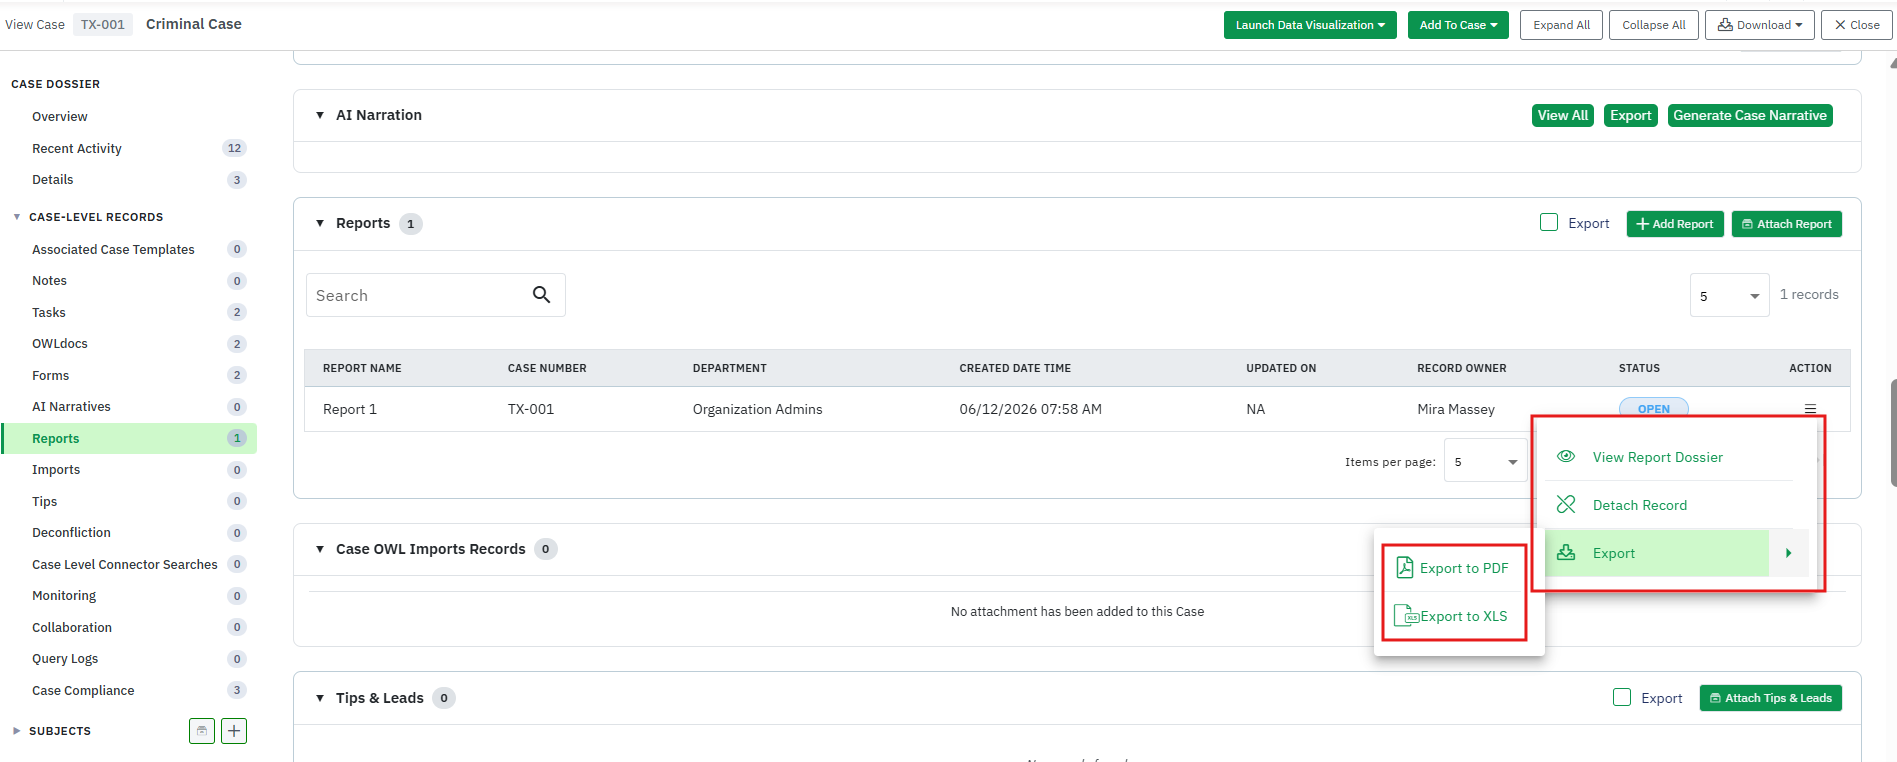Click View All in AI Narration
The width and height of the screenshot is (1897, 762).
(1563, 115)
